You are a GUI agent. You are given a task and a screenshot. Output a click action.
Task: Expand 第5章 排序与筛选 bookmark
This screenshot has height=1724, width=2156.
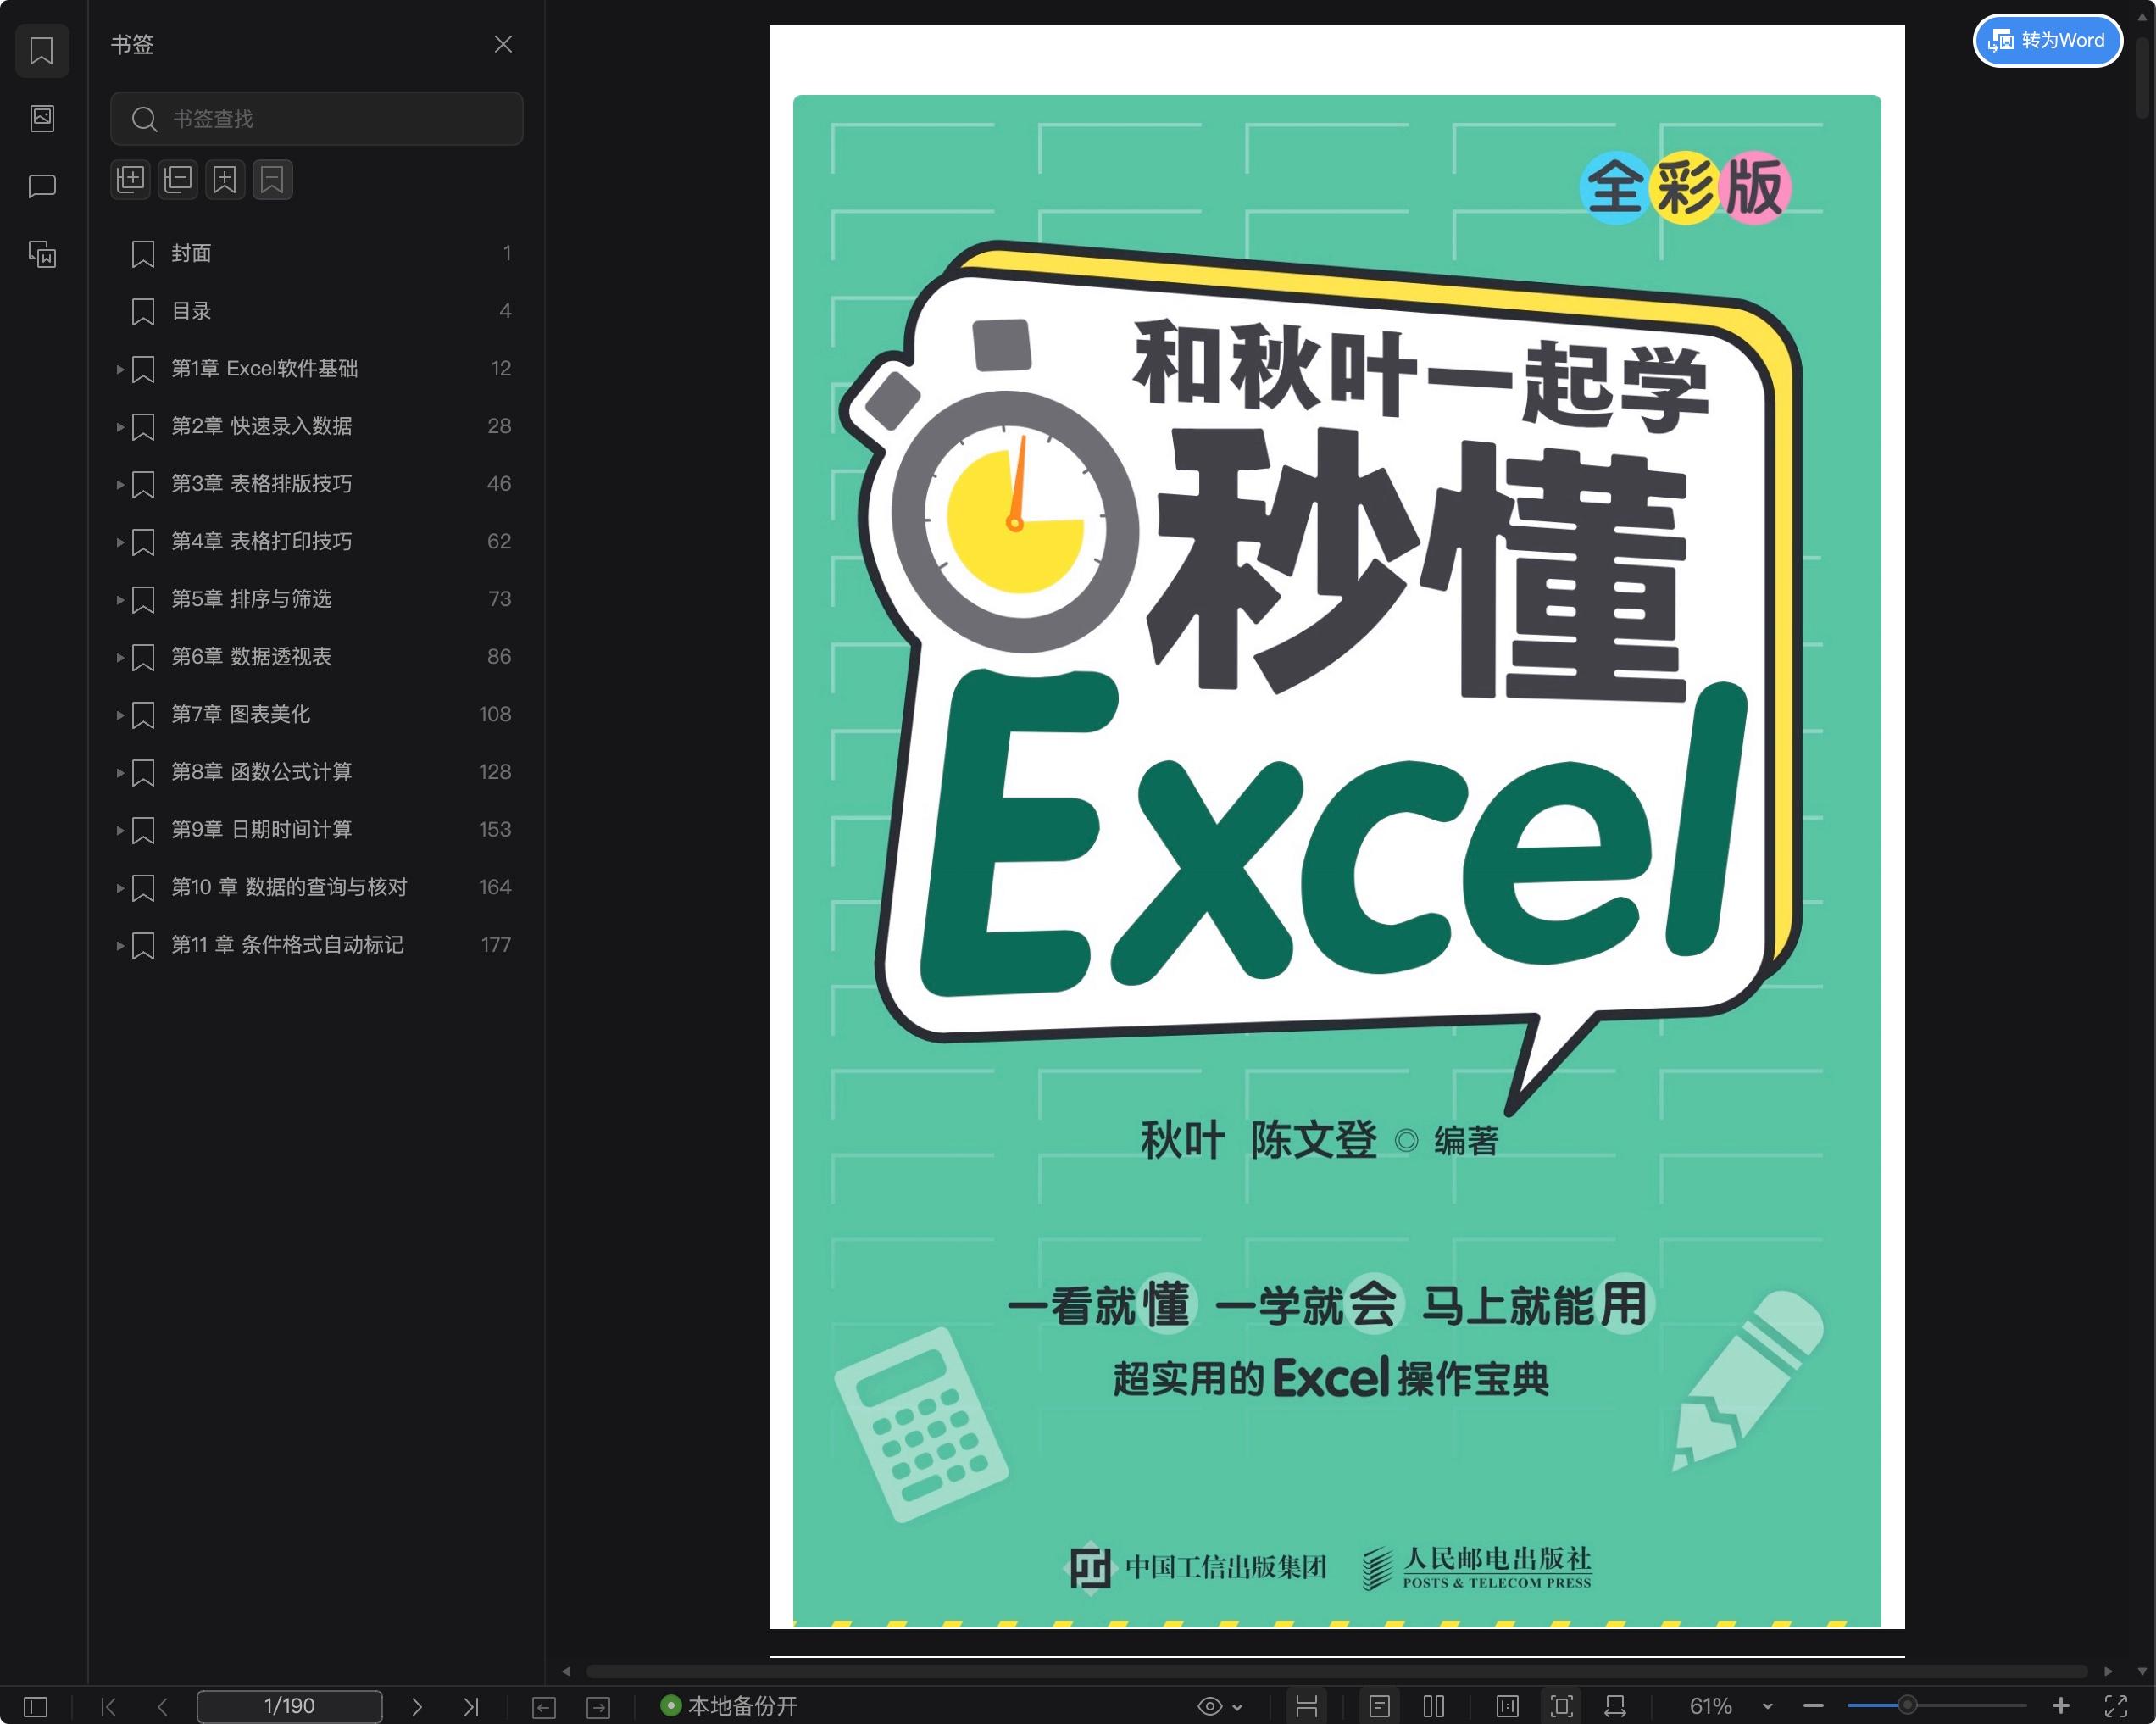click(120, 600)
